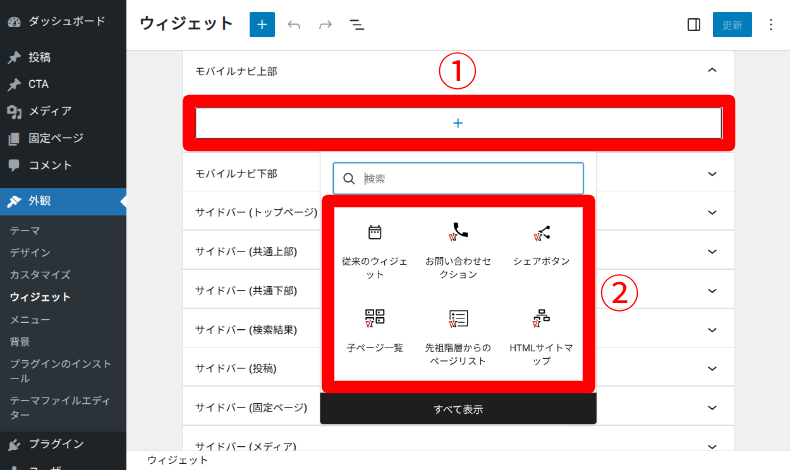The height and width of the screenshot is (470, 790).
Task: Open the three-dot options menu
Action: [x=771, y=25]
